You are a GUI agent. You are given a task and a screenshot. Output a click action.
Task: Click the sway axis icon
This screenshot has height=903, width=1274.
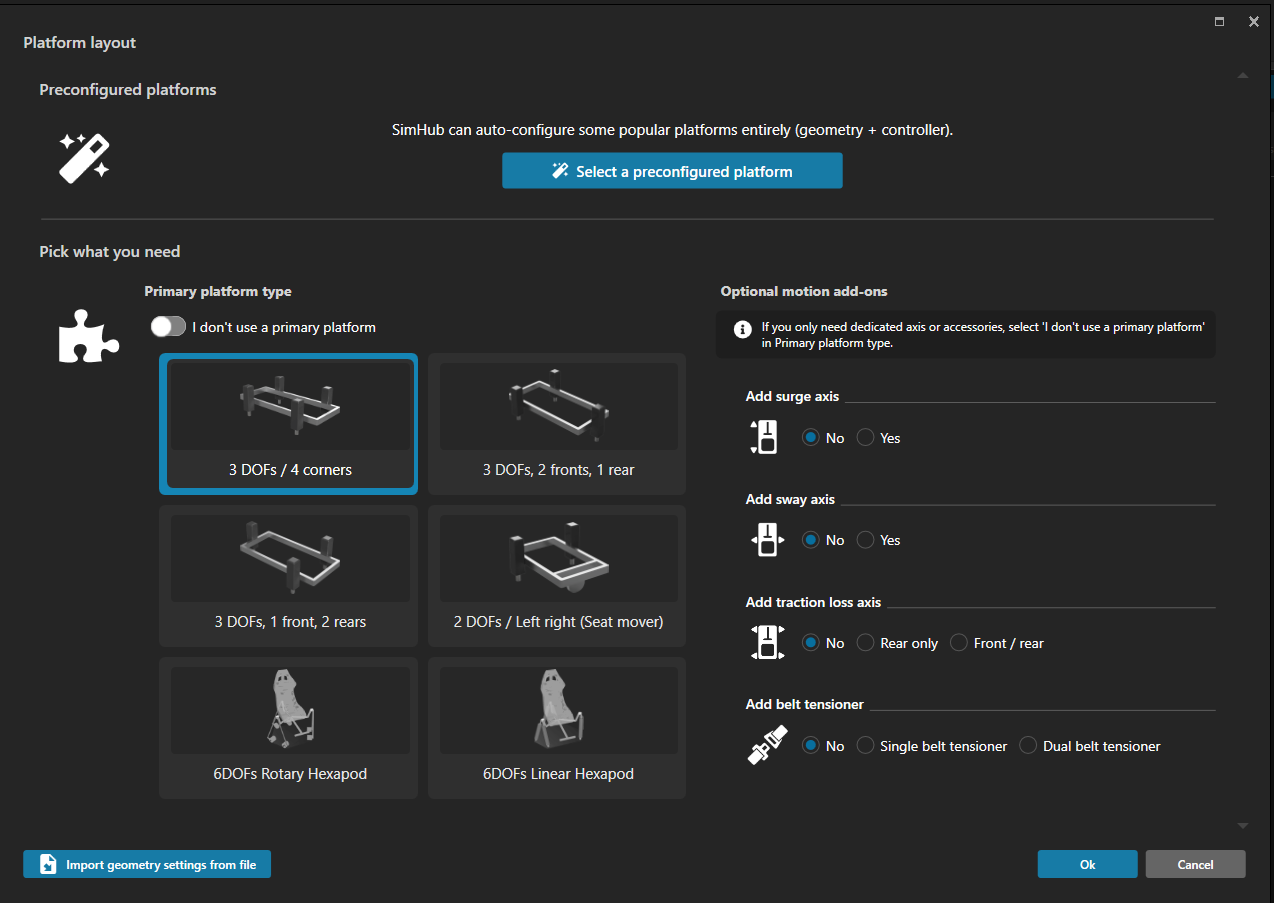coord(766,540)
